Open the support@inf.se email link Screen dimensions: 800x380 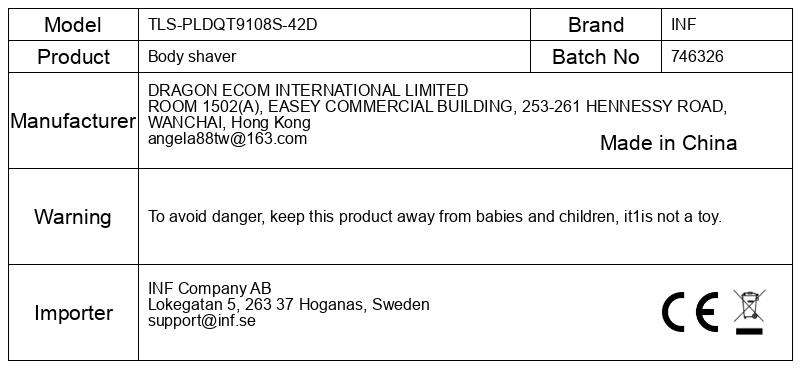pyautogui.click(x=202, y=321)
